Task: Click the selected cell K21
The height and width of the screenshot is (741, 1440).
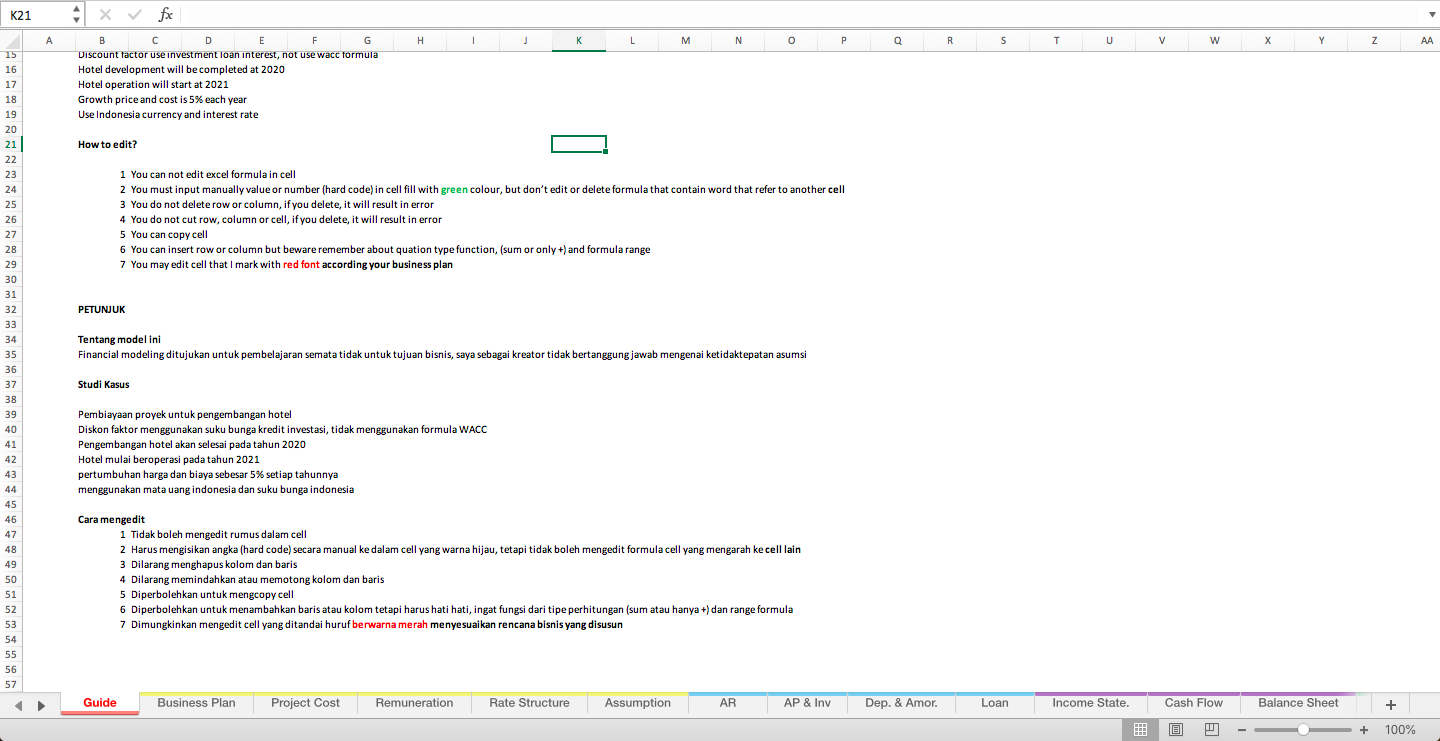Action: click(x=579, y=144)
